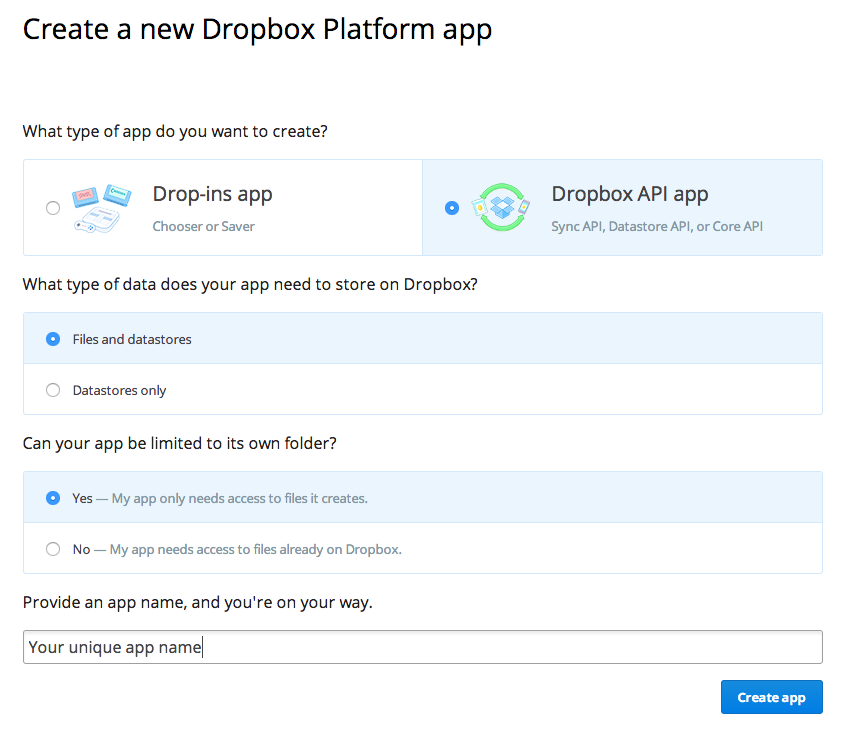The height and width of the screenshot is (741, 845).
Task: Select No radio for existing Dropbox files
Action: click(x=53, y=549)
